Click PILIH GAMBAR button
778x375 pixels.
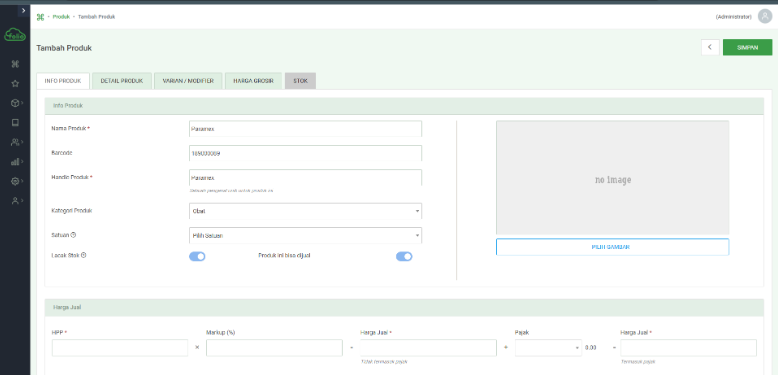tap(613, 247)
